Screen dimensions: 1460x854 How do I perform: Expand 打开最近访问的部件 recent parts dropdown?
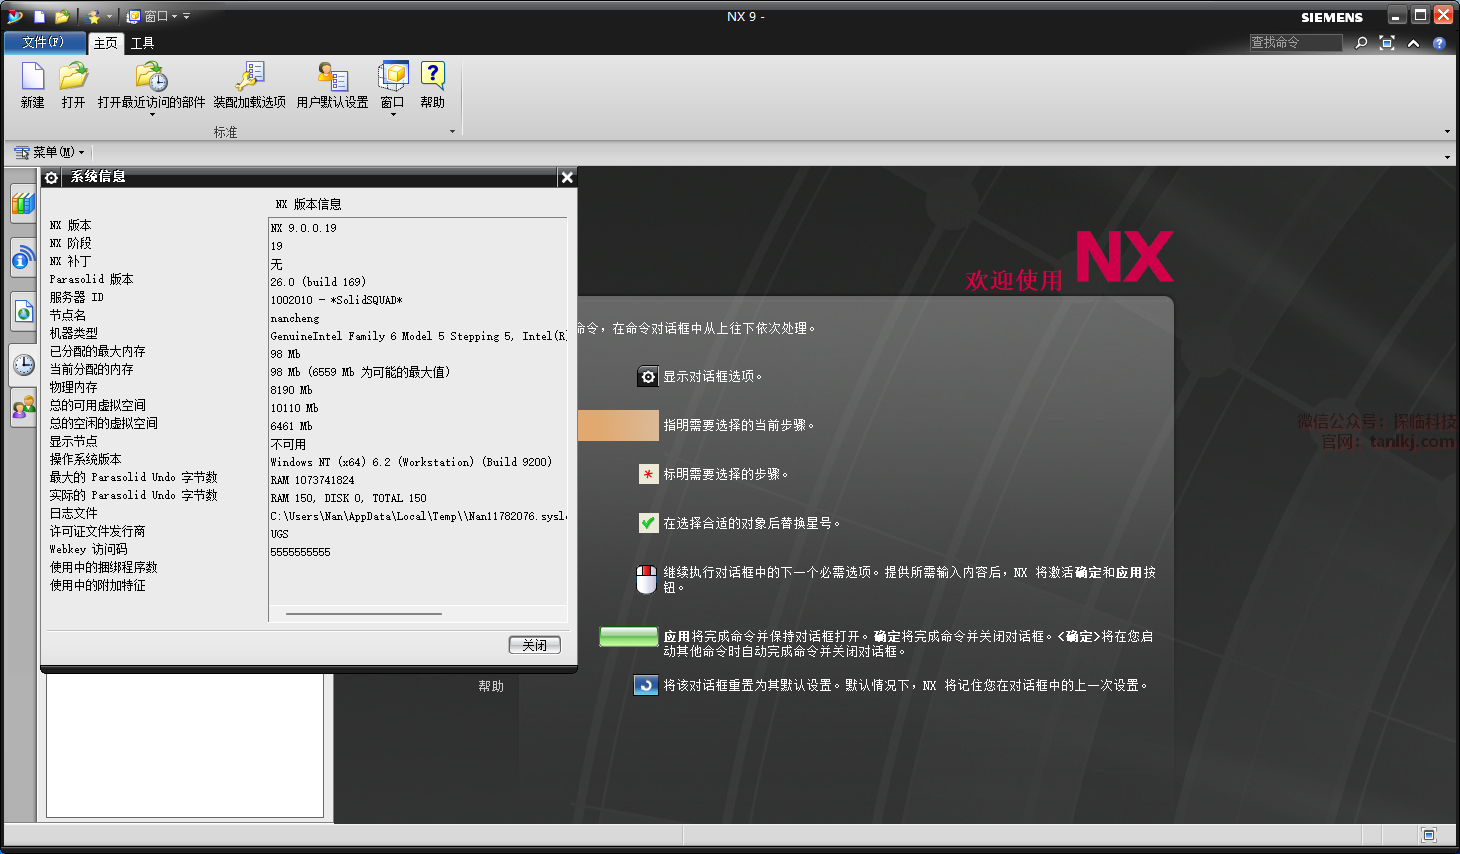pos(152,115)
